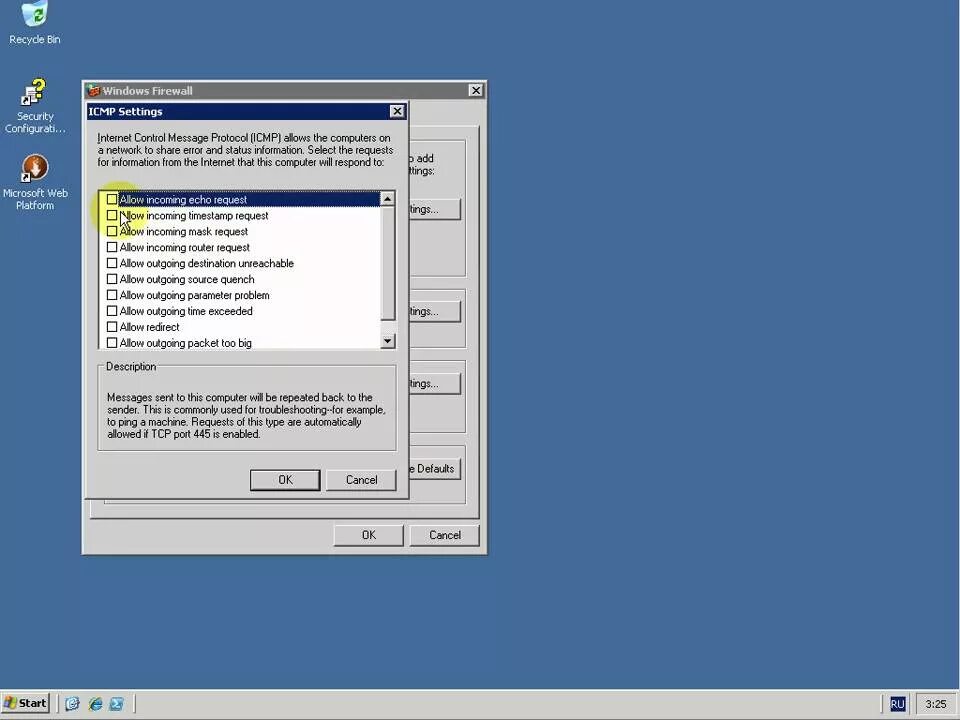
Task: Select the 'Allow incoming echo request' row text
Action: (x=183, y=200)
